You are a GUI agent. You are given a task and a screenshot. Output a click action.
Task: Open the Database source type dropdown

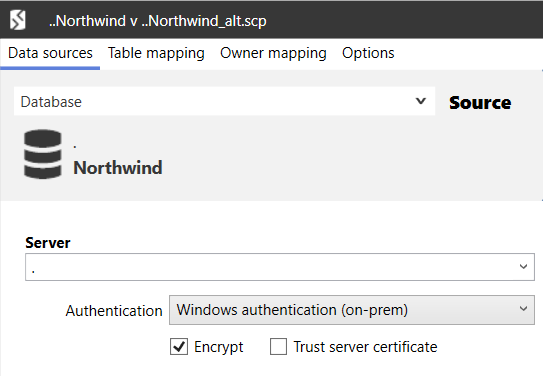coord(224,101)
